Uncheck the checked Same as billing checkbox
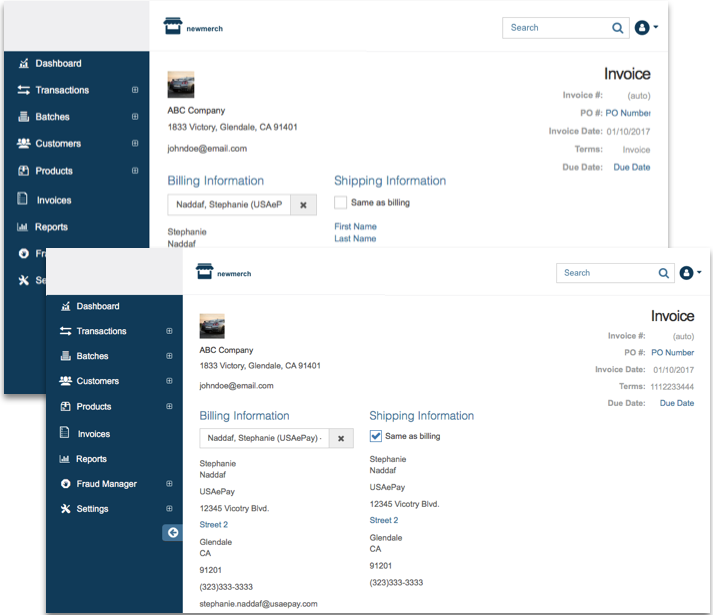Screen dimensions: 713x615 point(376,436)
